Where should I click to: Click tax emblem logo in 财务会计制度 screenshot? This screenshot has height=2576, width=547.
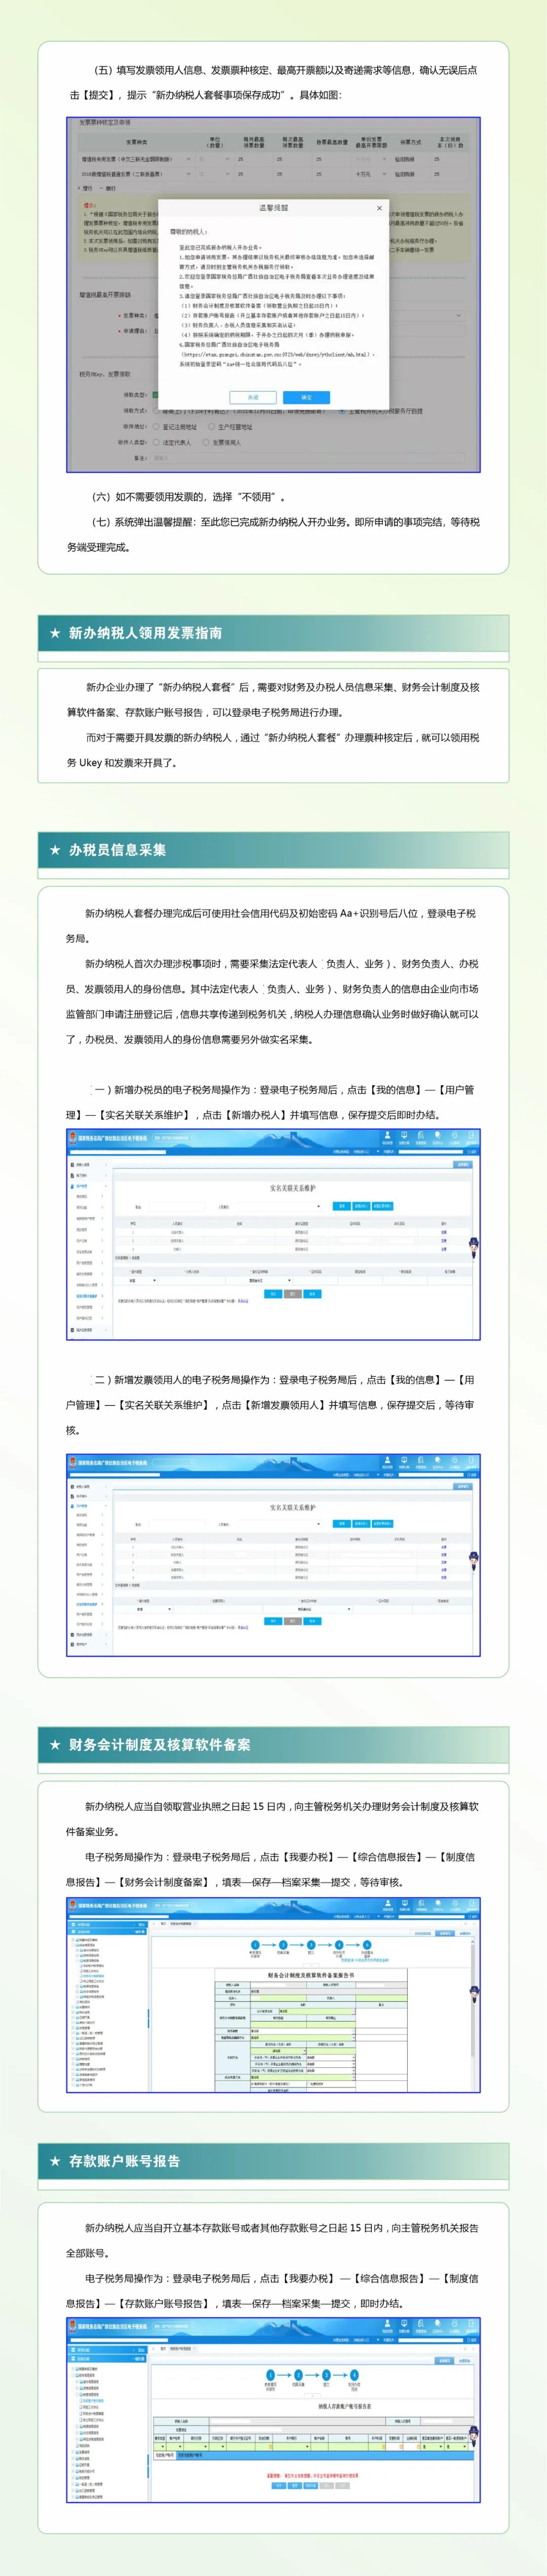[74, 1906]
